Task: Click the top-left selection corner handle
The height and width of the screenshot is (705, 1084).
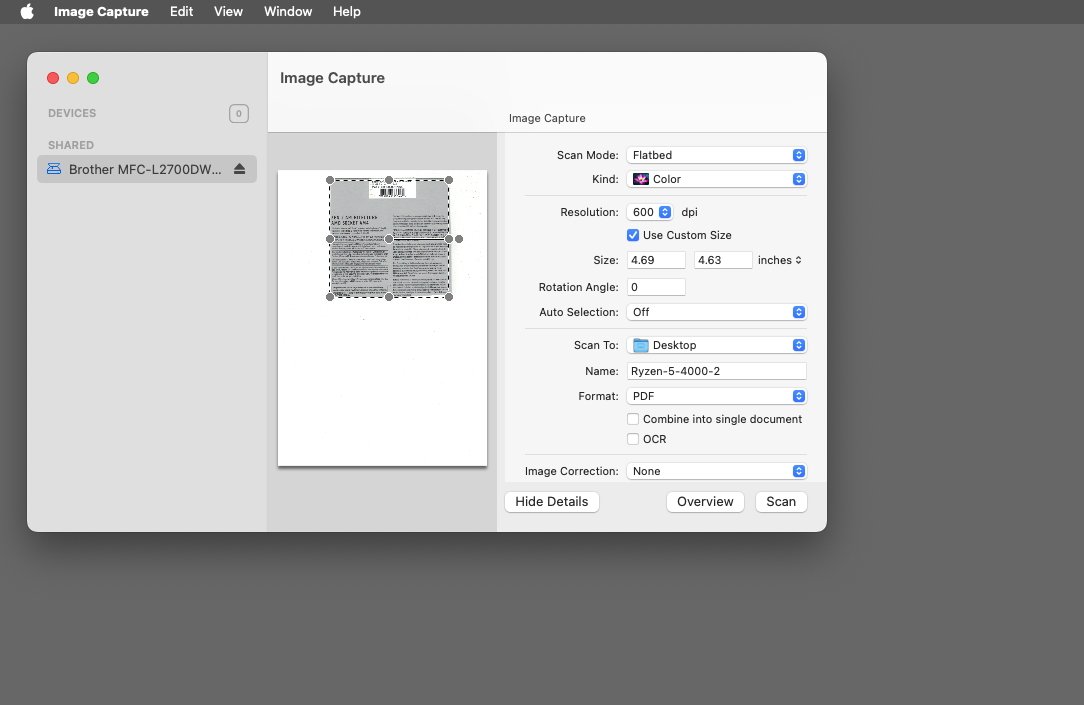Action: (330, 180)
